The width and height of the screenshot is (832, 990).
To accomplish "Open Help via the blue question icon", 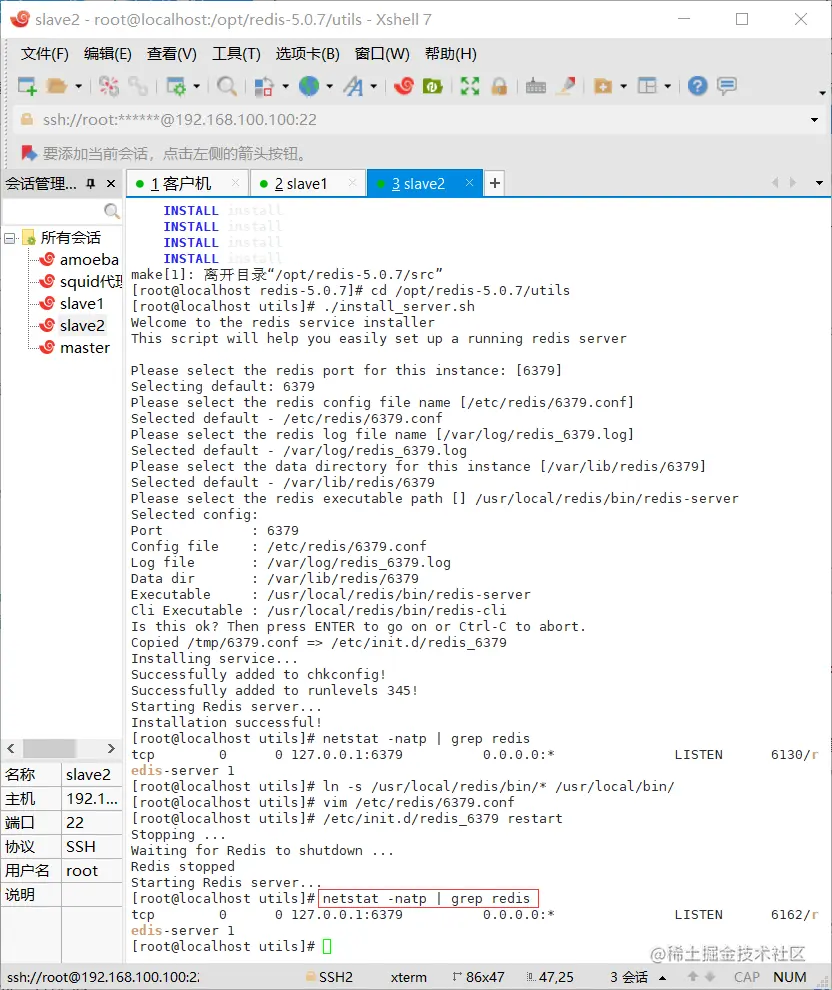I will 698,86.
